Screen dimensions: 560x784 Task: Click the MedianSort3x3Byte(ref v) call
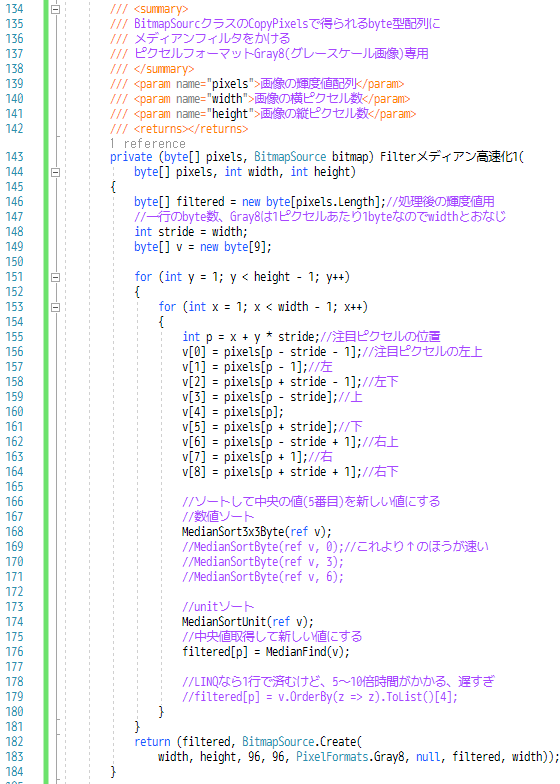click(x=256, y=532)
